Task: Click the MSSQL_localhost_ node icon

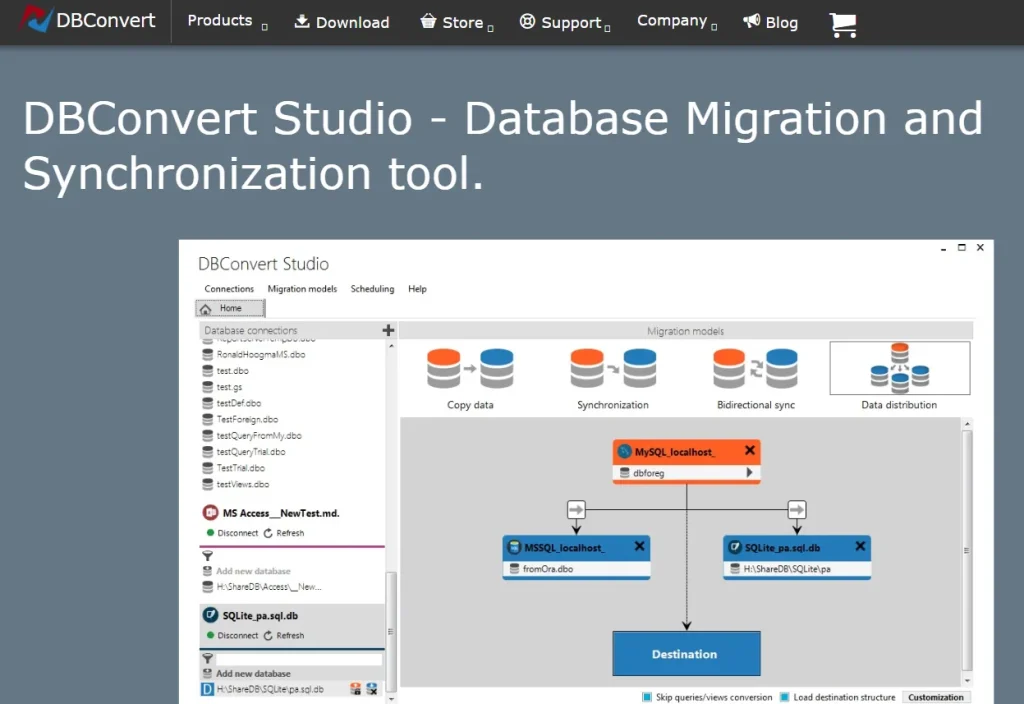Action: (514, 547)
